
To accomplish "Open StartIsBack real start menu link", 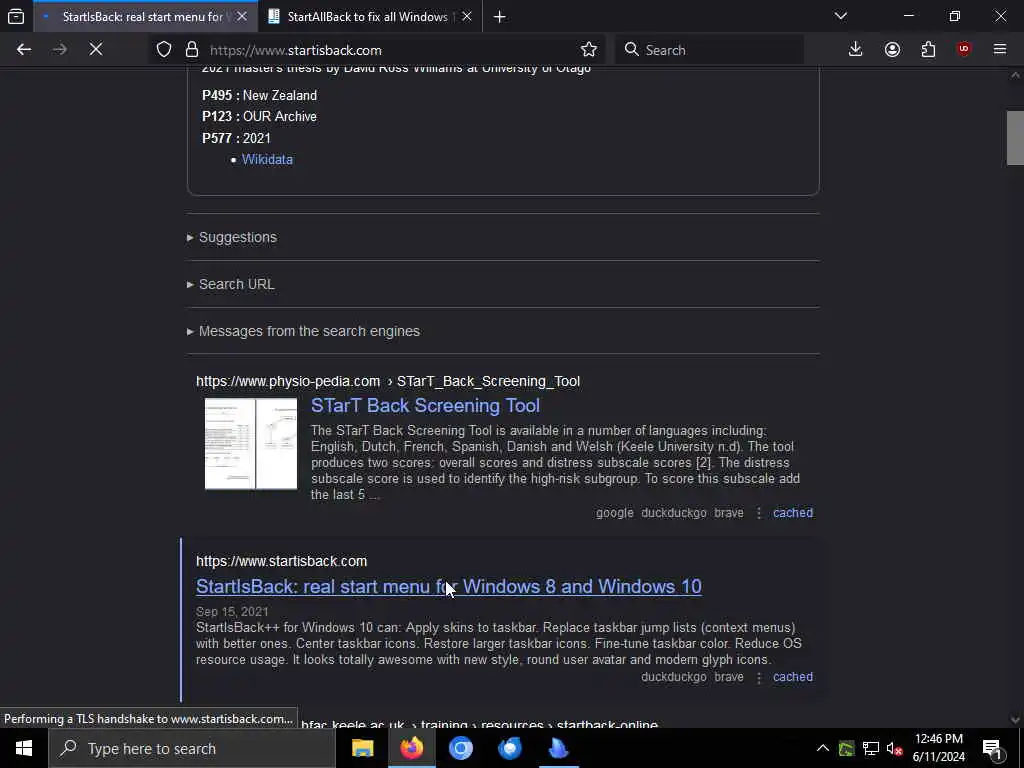I will [449, 586].
